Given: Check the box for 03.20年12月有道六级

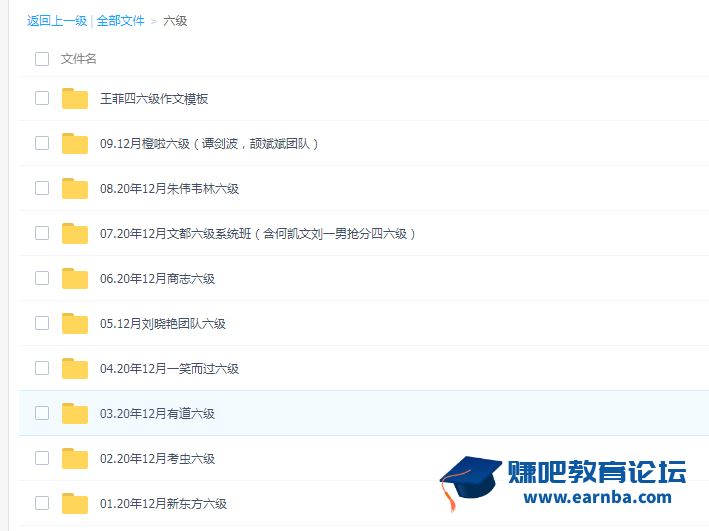Looking at the screenshot, I should click(x=42, y=413).
